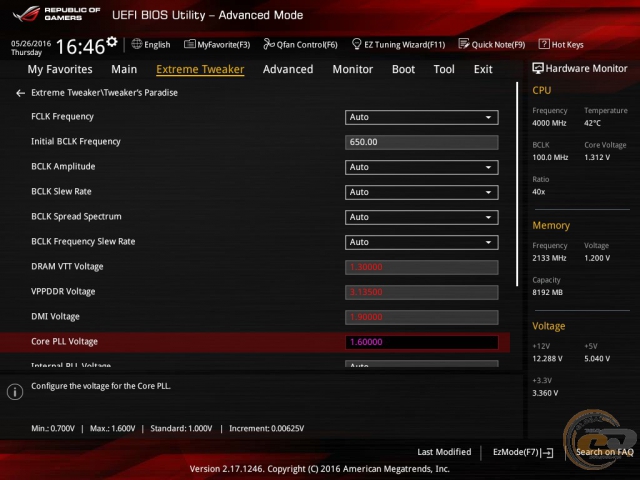Image resolution: width=640 pixels, height=480 pixels.
Task: Select the FCLK Frequency label
Action: 62,117
